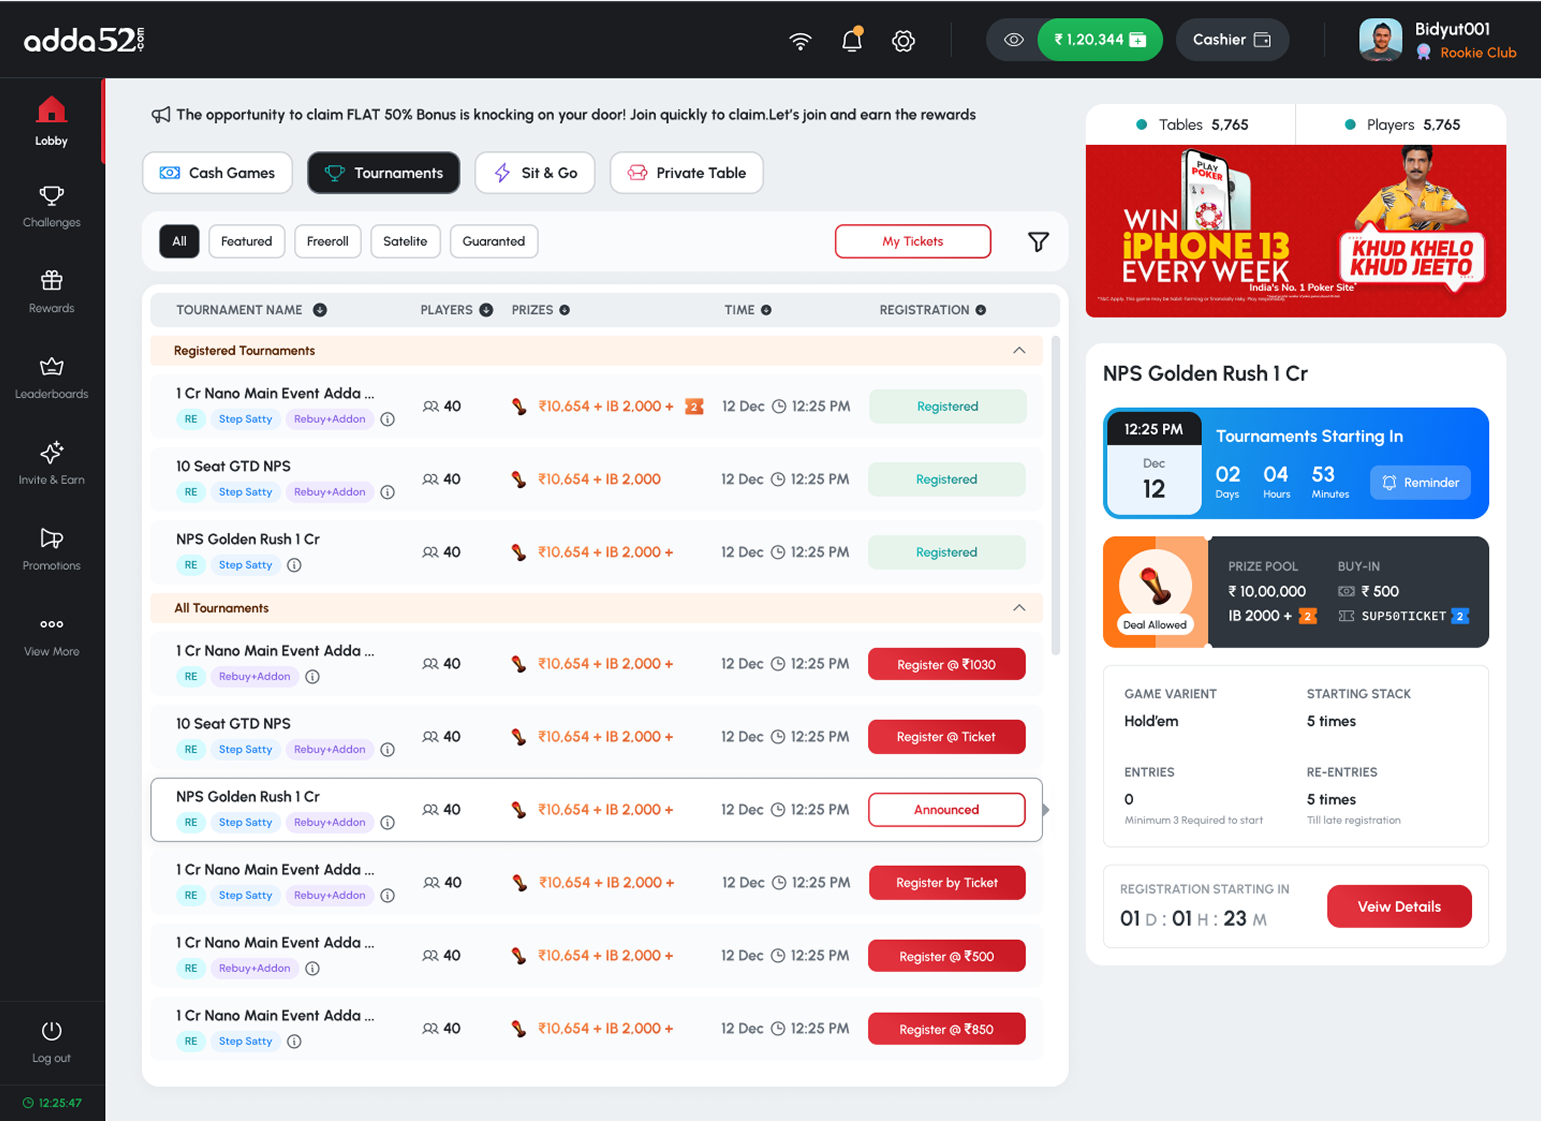Click the wifi connection status icon
This screenshot has width=1541, height=1121.
800,41
